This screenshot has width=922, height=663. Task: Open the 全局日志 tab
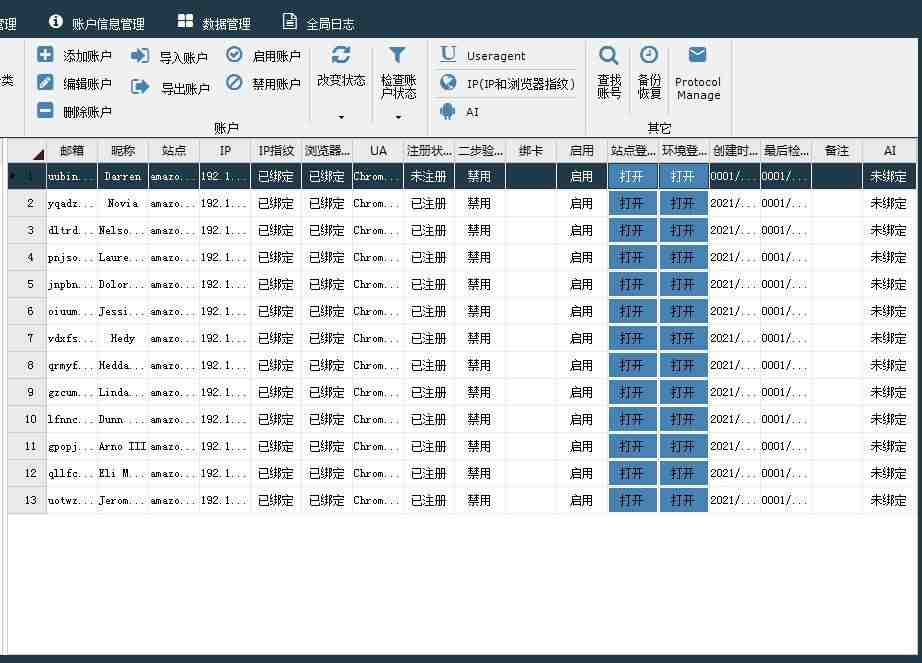[319, 23]
